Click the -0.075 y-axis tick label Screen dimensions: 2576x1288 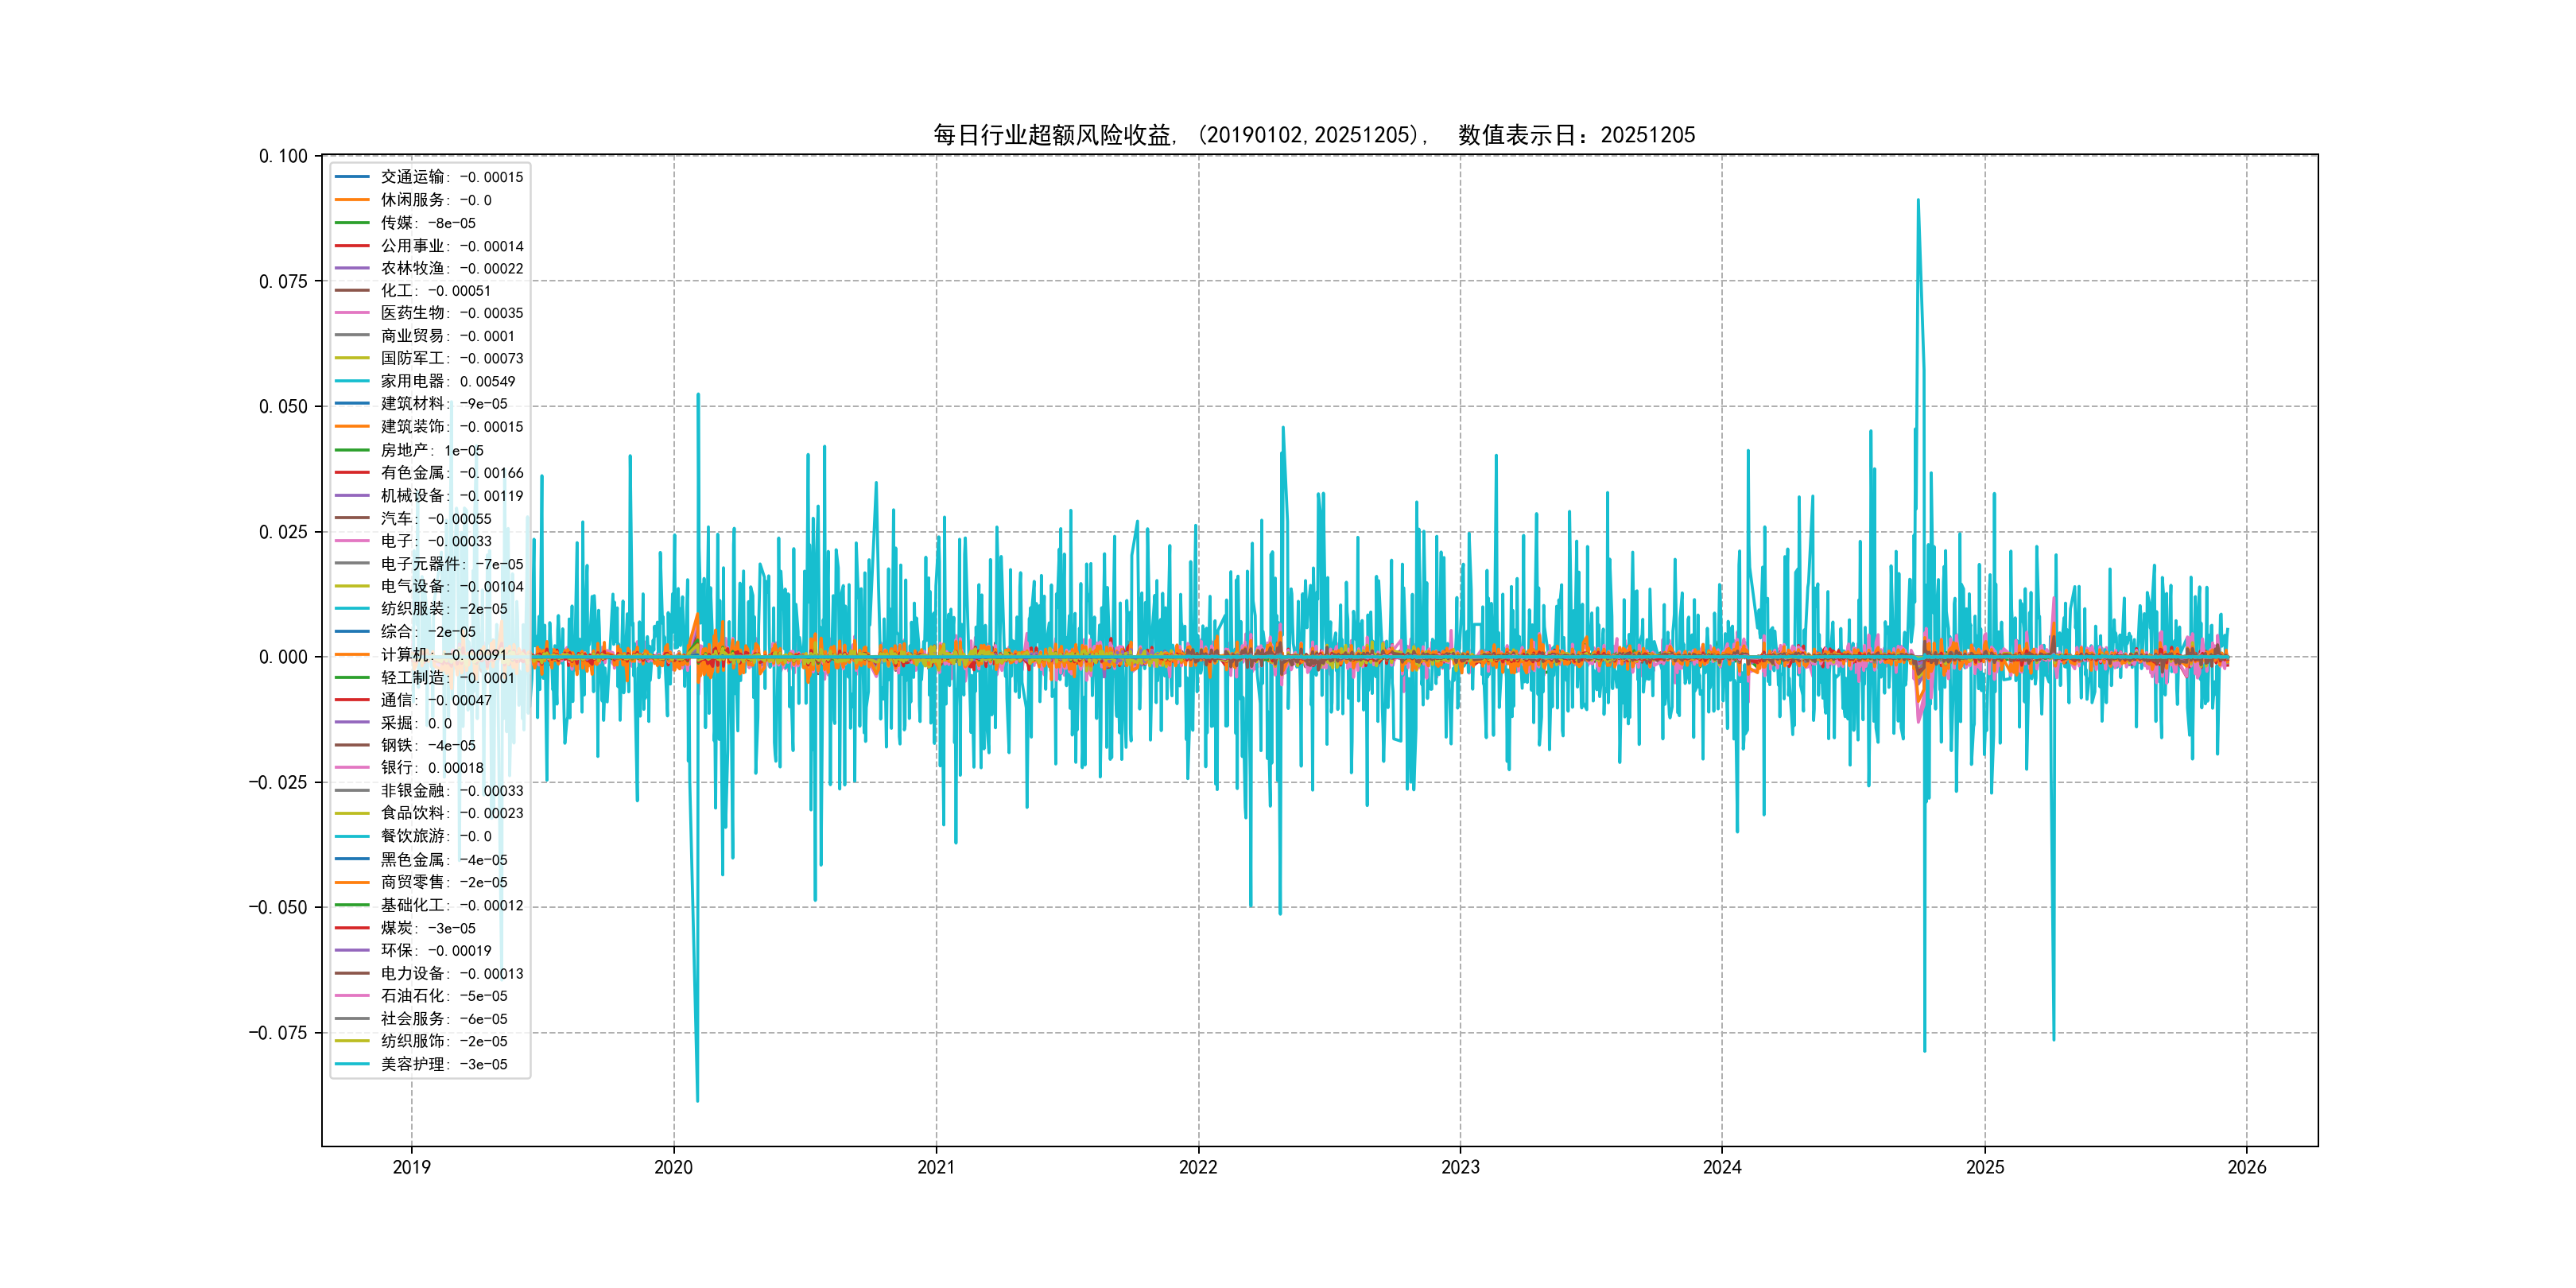(x=278, y=1033)
